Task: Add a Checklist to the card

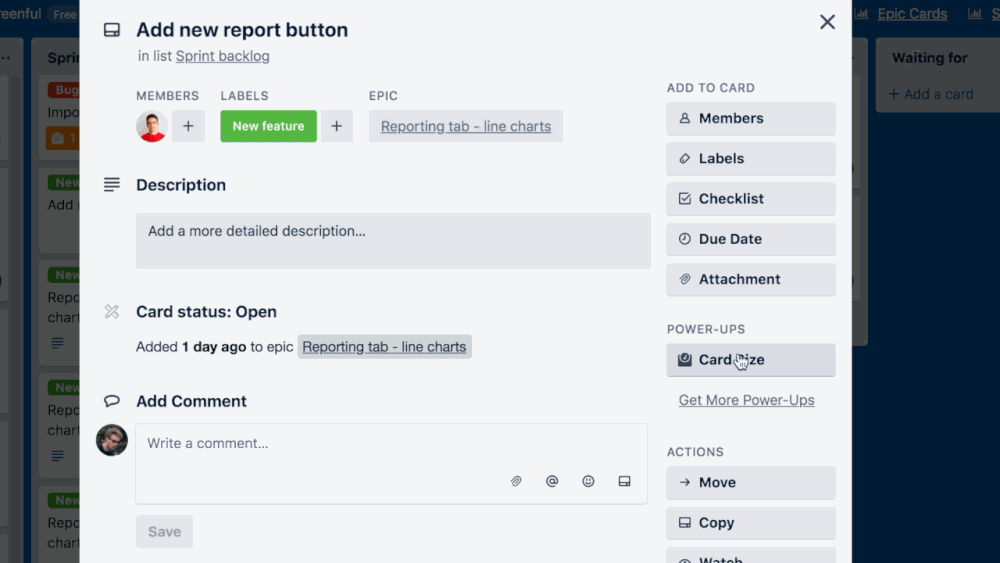Action: pyautogui.click(x=751, y=199)
